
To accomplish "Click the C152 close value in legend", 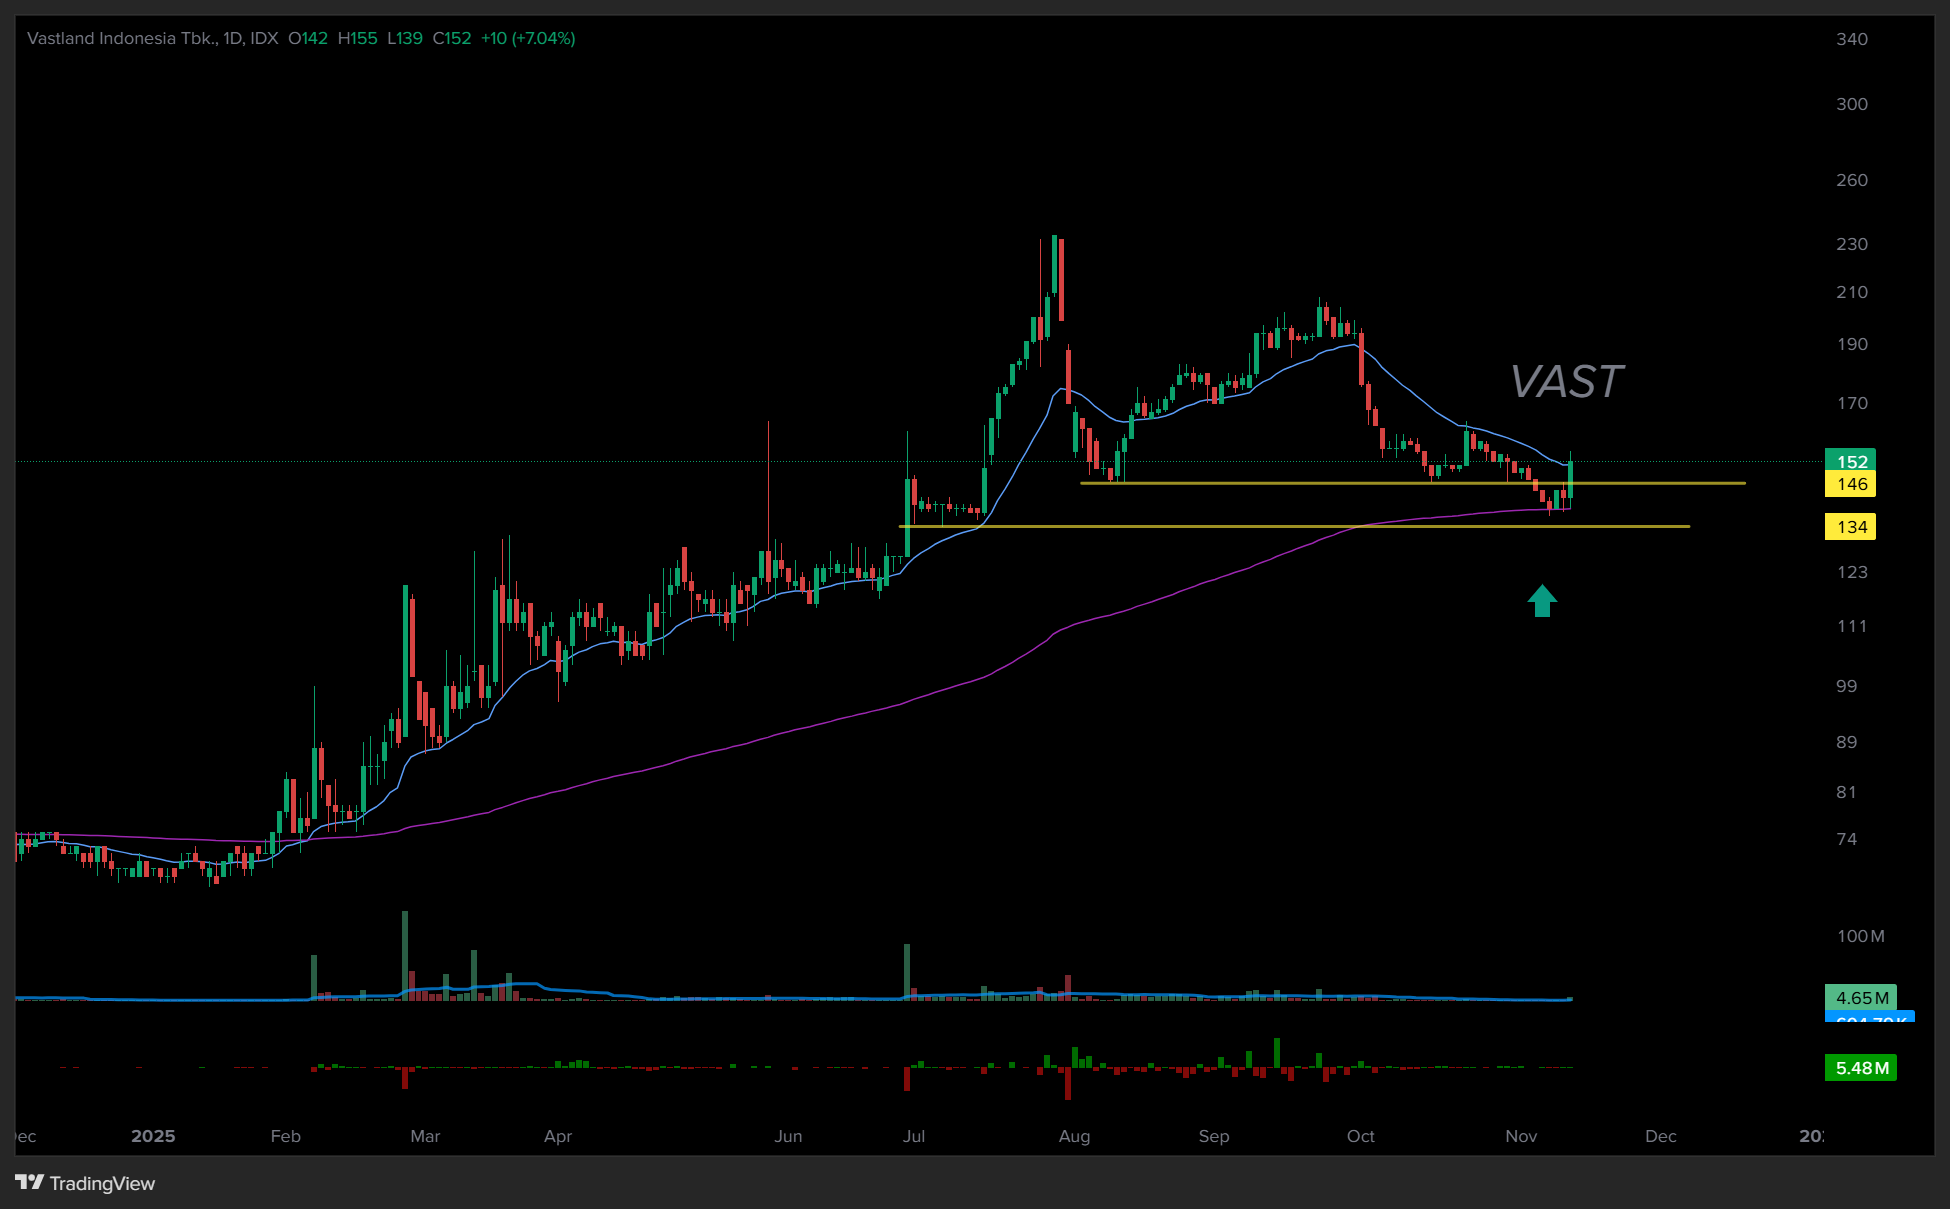I will (452, 38).
